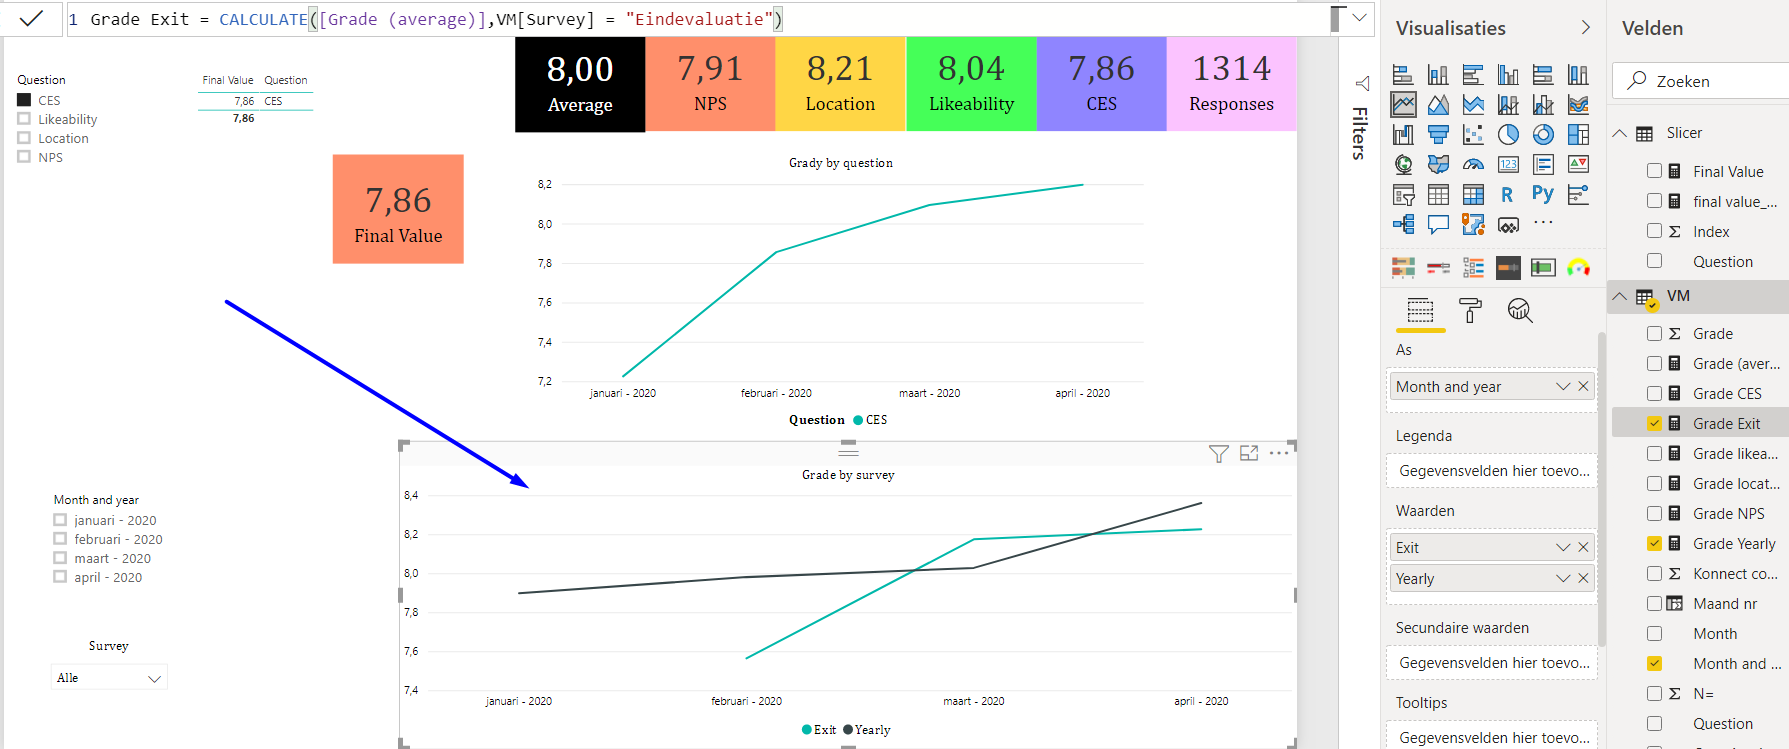Remove the Yearly field with X
1789x749 pixels.
tap(1583, 578)
